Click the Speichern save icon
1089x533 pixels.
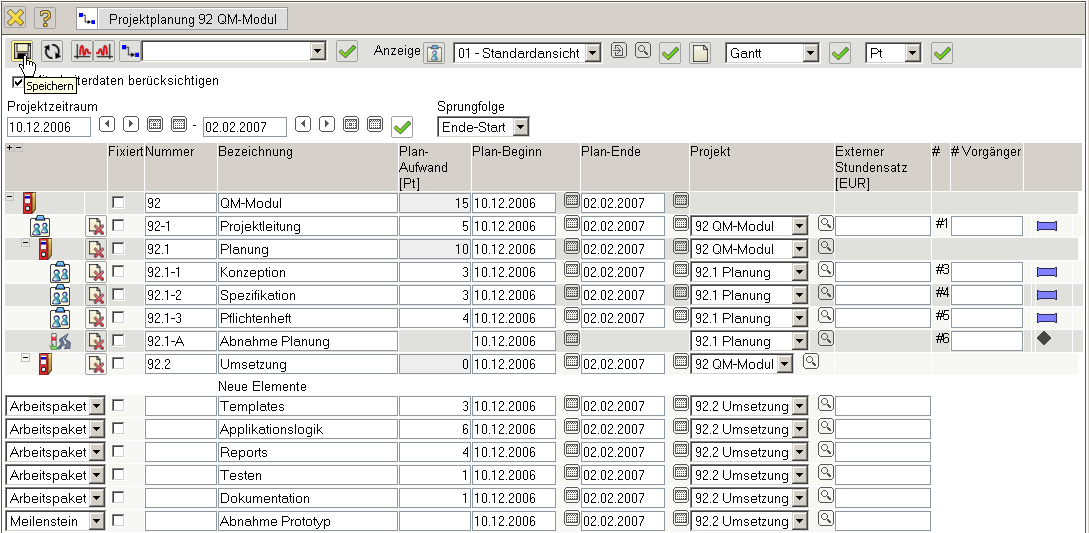click(22, 51)
